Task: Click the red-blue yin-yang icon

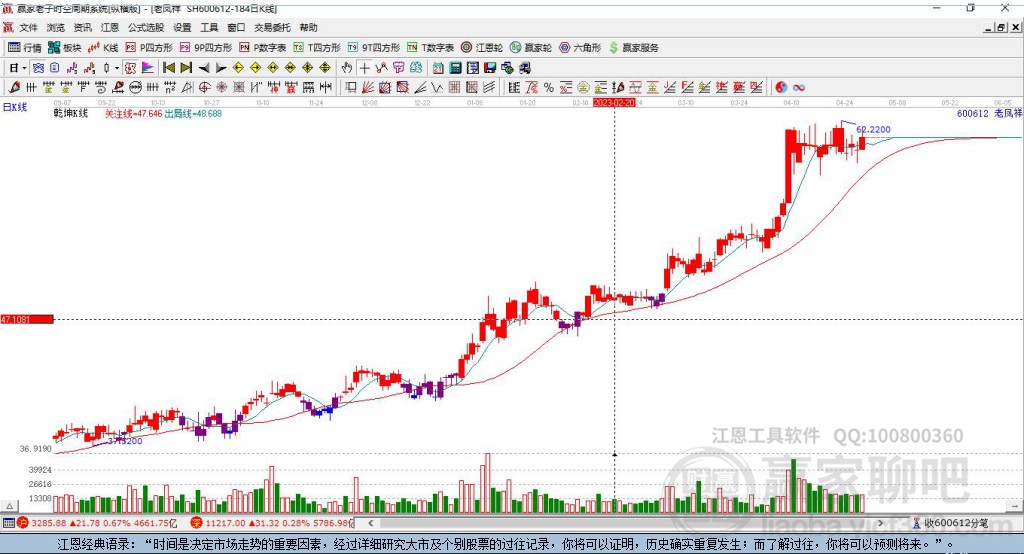Action: [x=781, y=87]
